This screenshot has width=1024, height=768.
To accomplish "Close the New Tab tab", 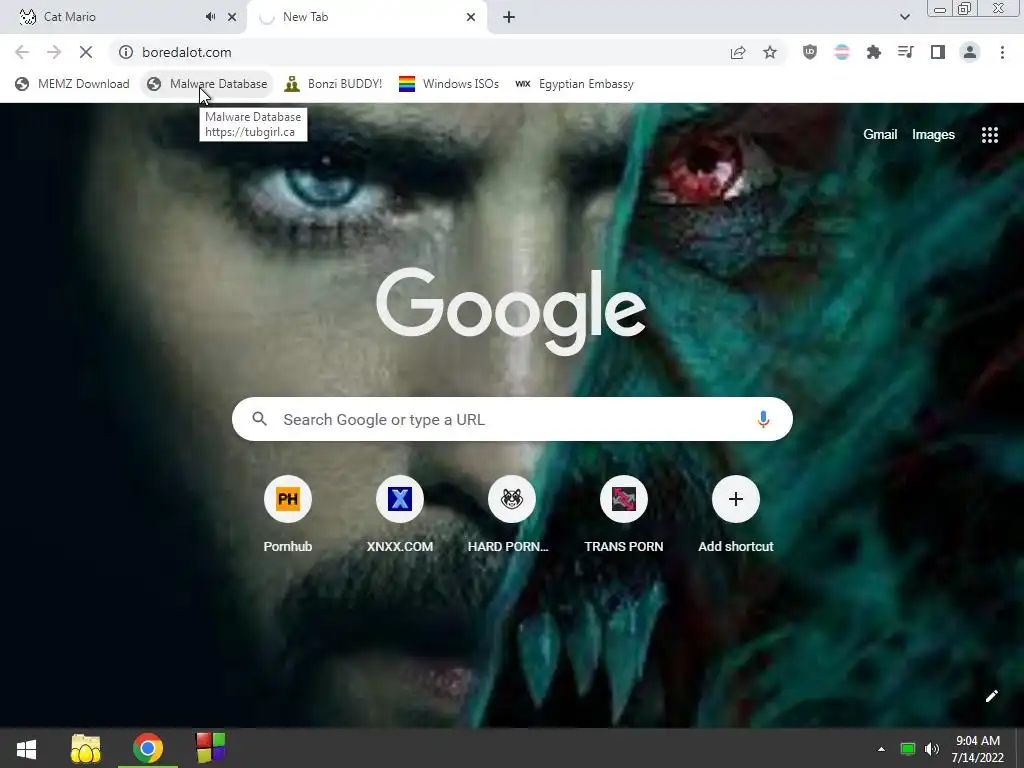I will (x=471, y=17).
